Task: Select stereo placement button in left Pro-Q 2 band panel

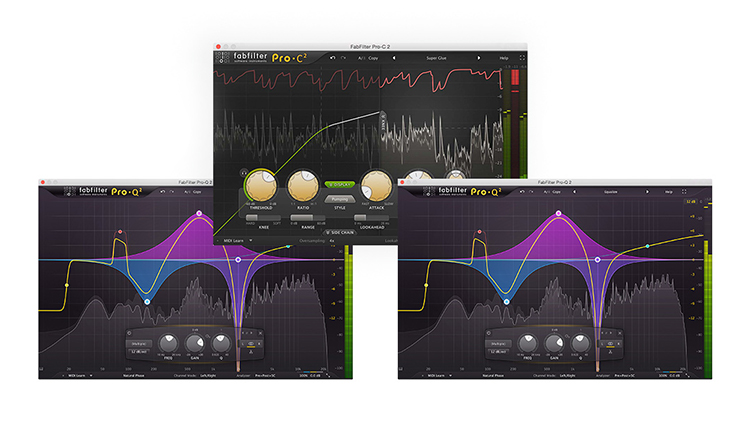Action: 251,344
